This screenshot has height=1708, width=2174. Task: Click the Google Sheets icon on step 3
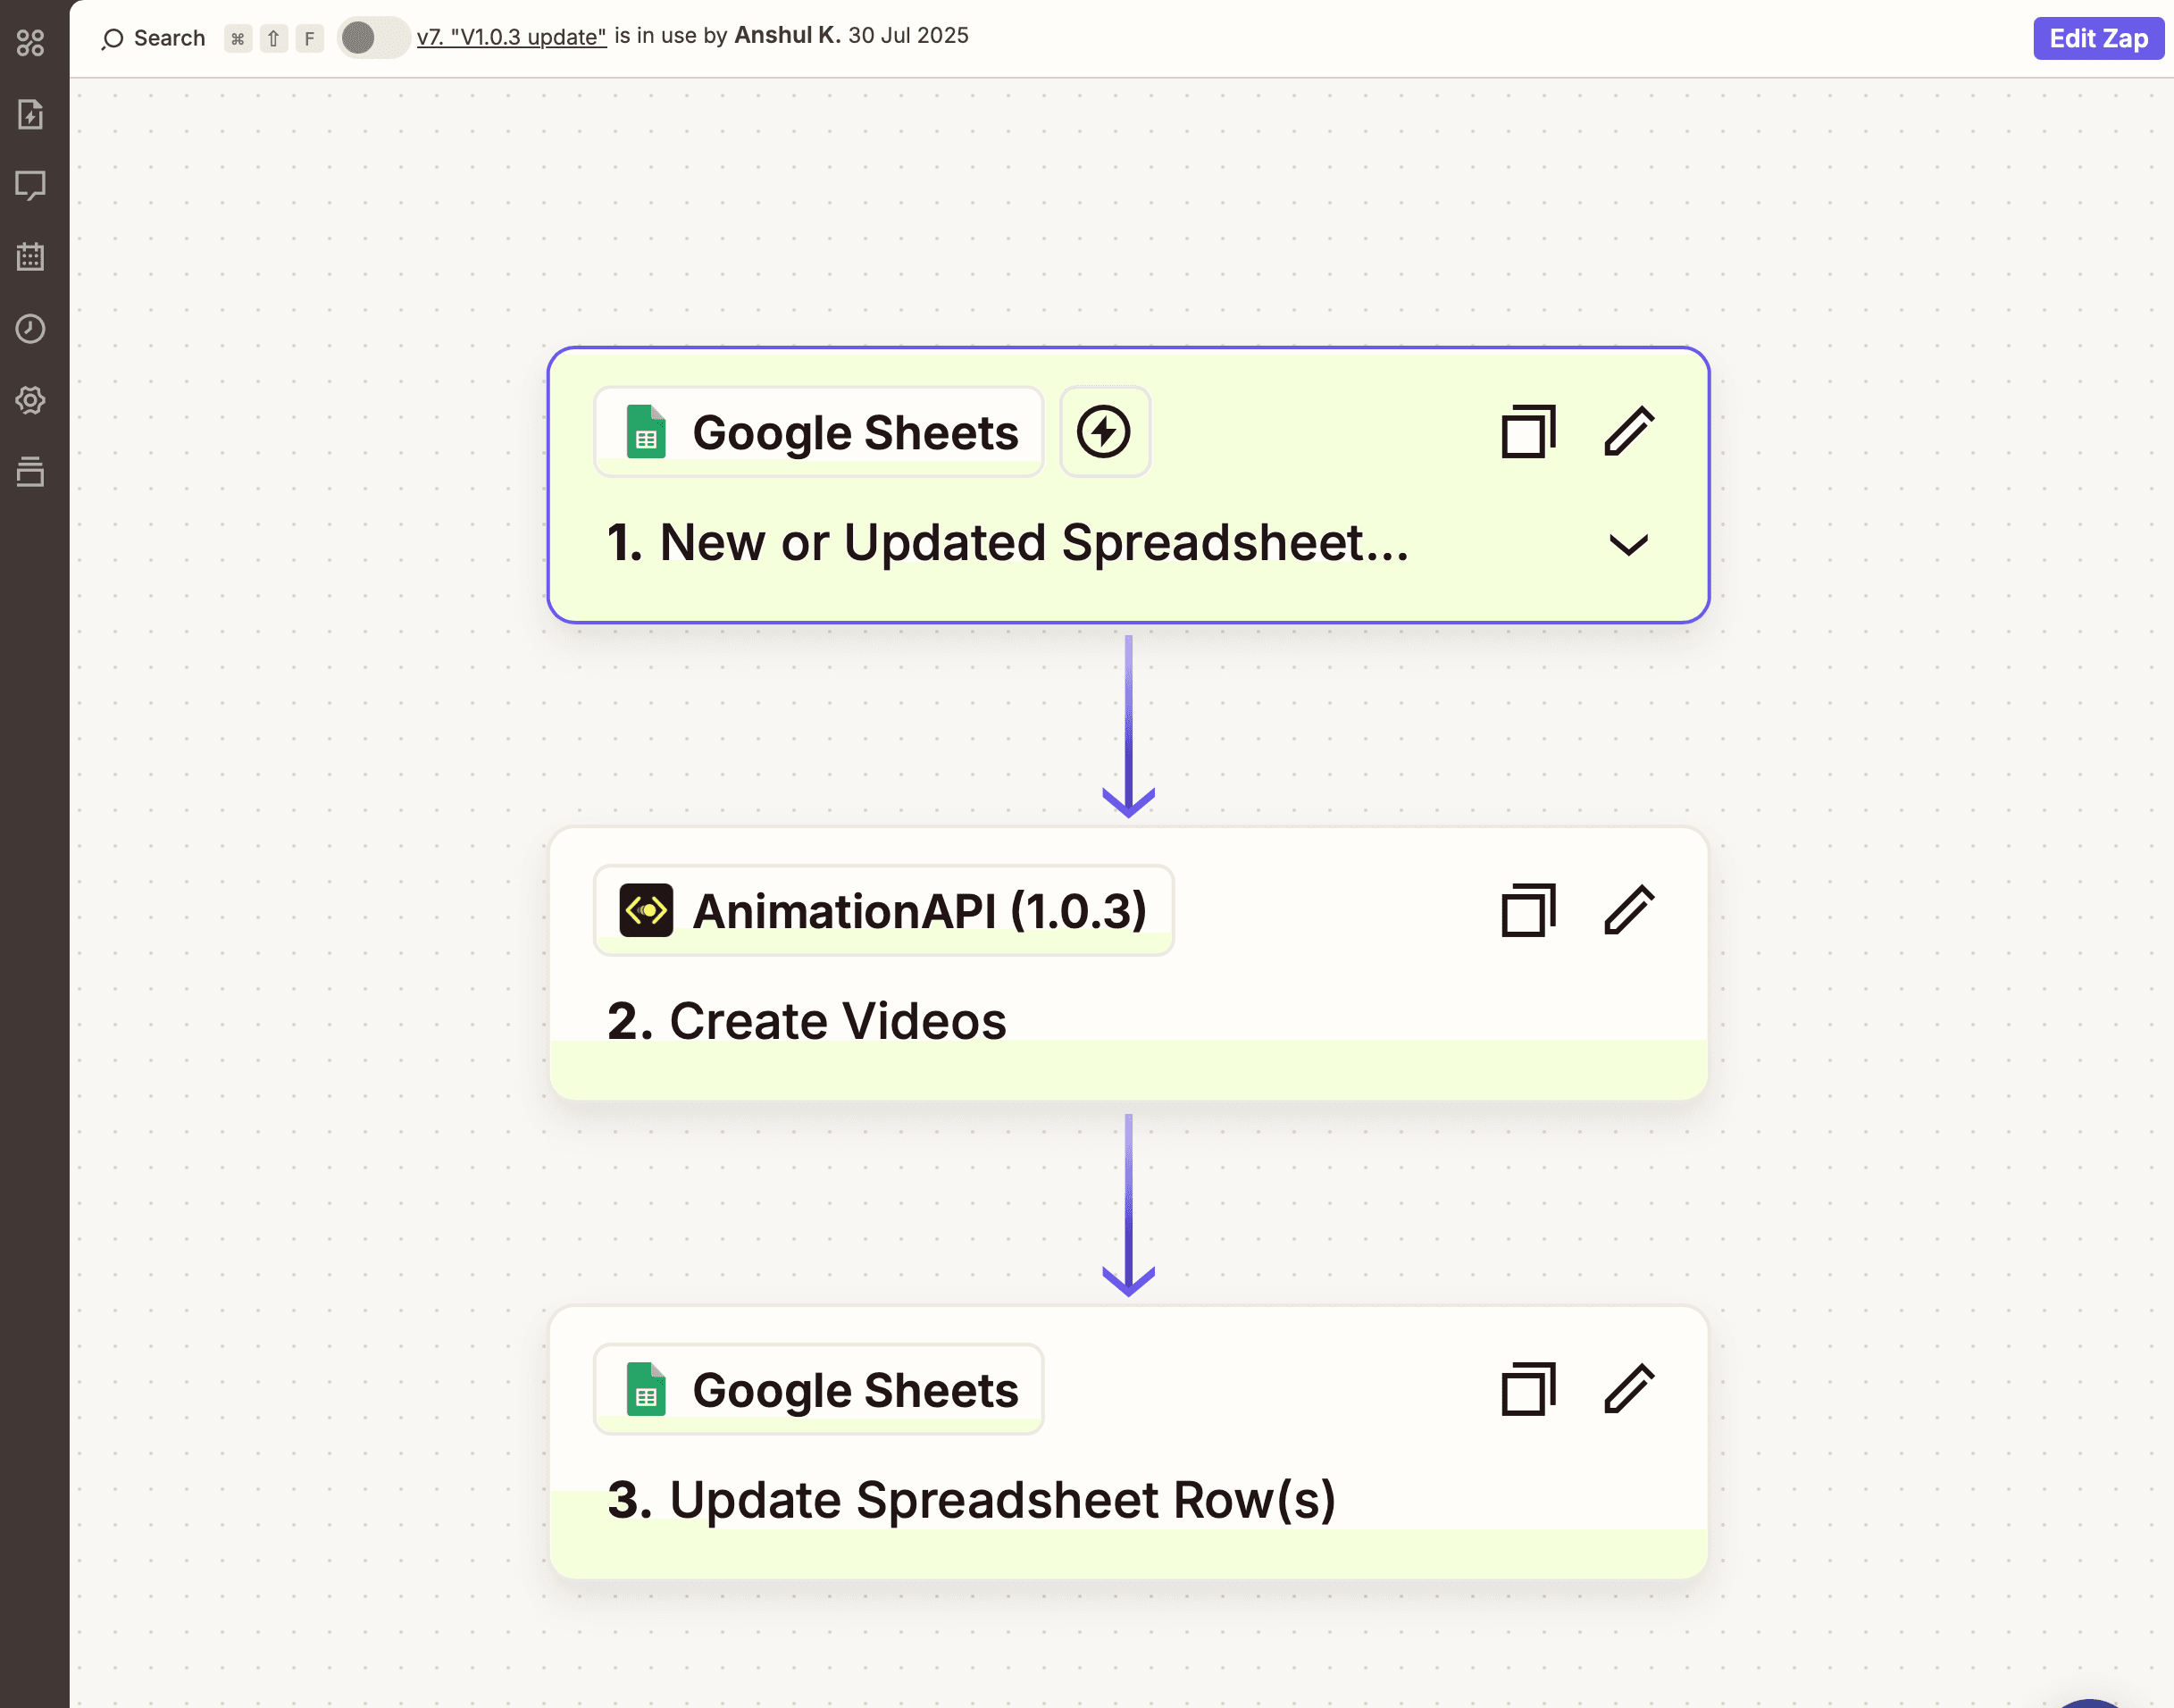click(645, 1388)
